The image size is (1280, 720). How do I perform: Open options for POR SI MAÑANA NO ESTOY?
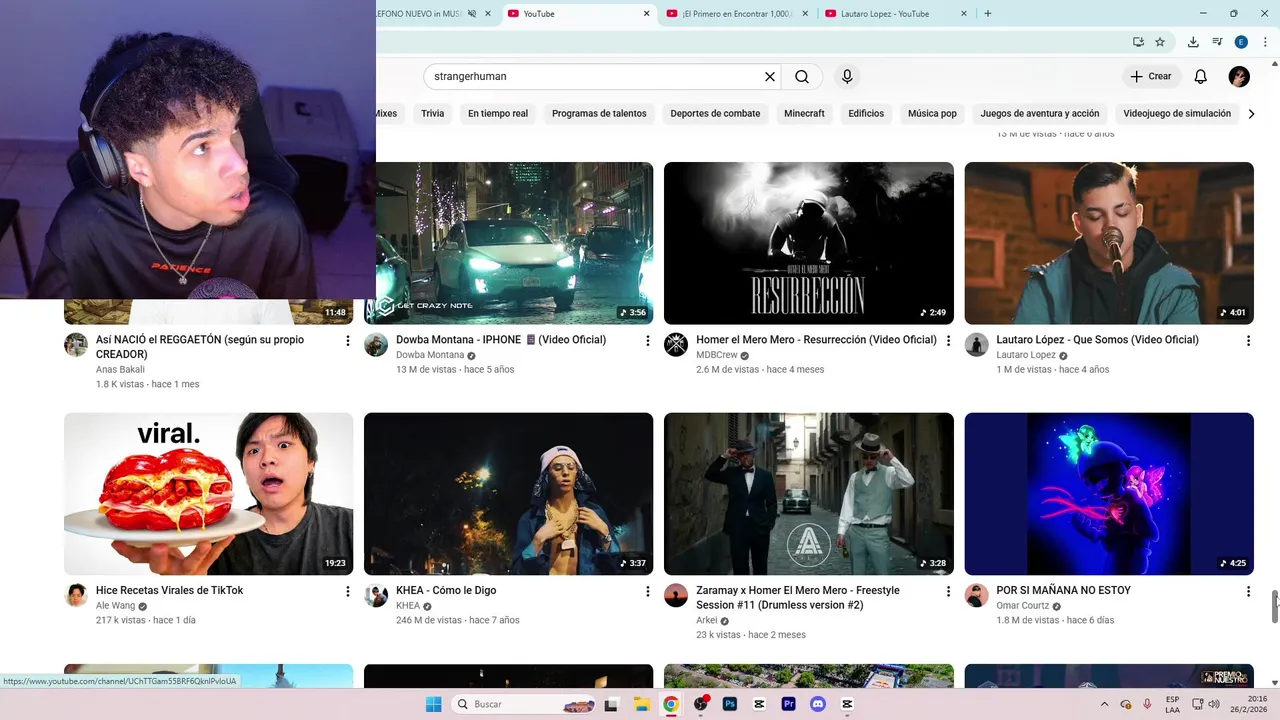click(1248, 592)
